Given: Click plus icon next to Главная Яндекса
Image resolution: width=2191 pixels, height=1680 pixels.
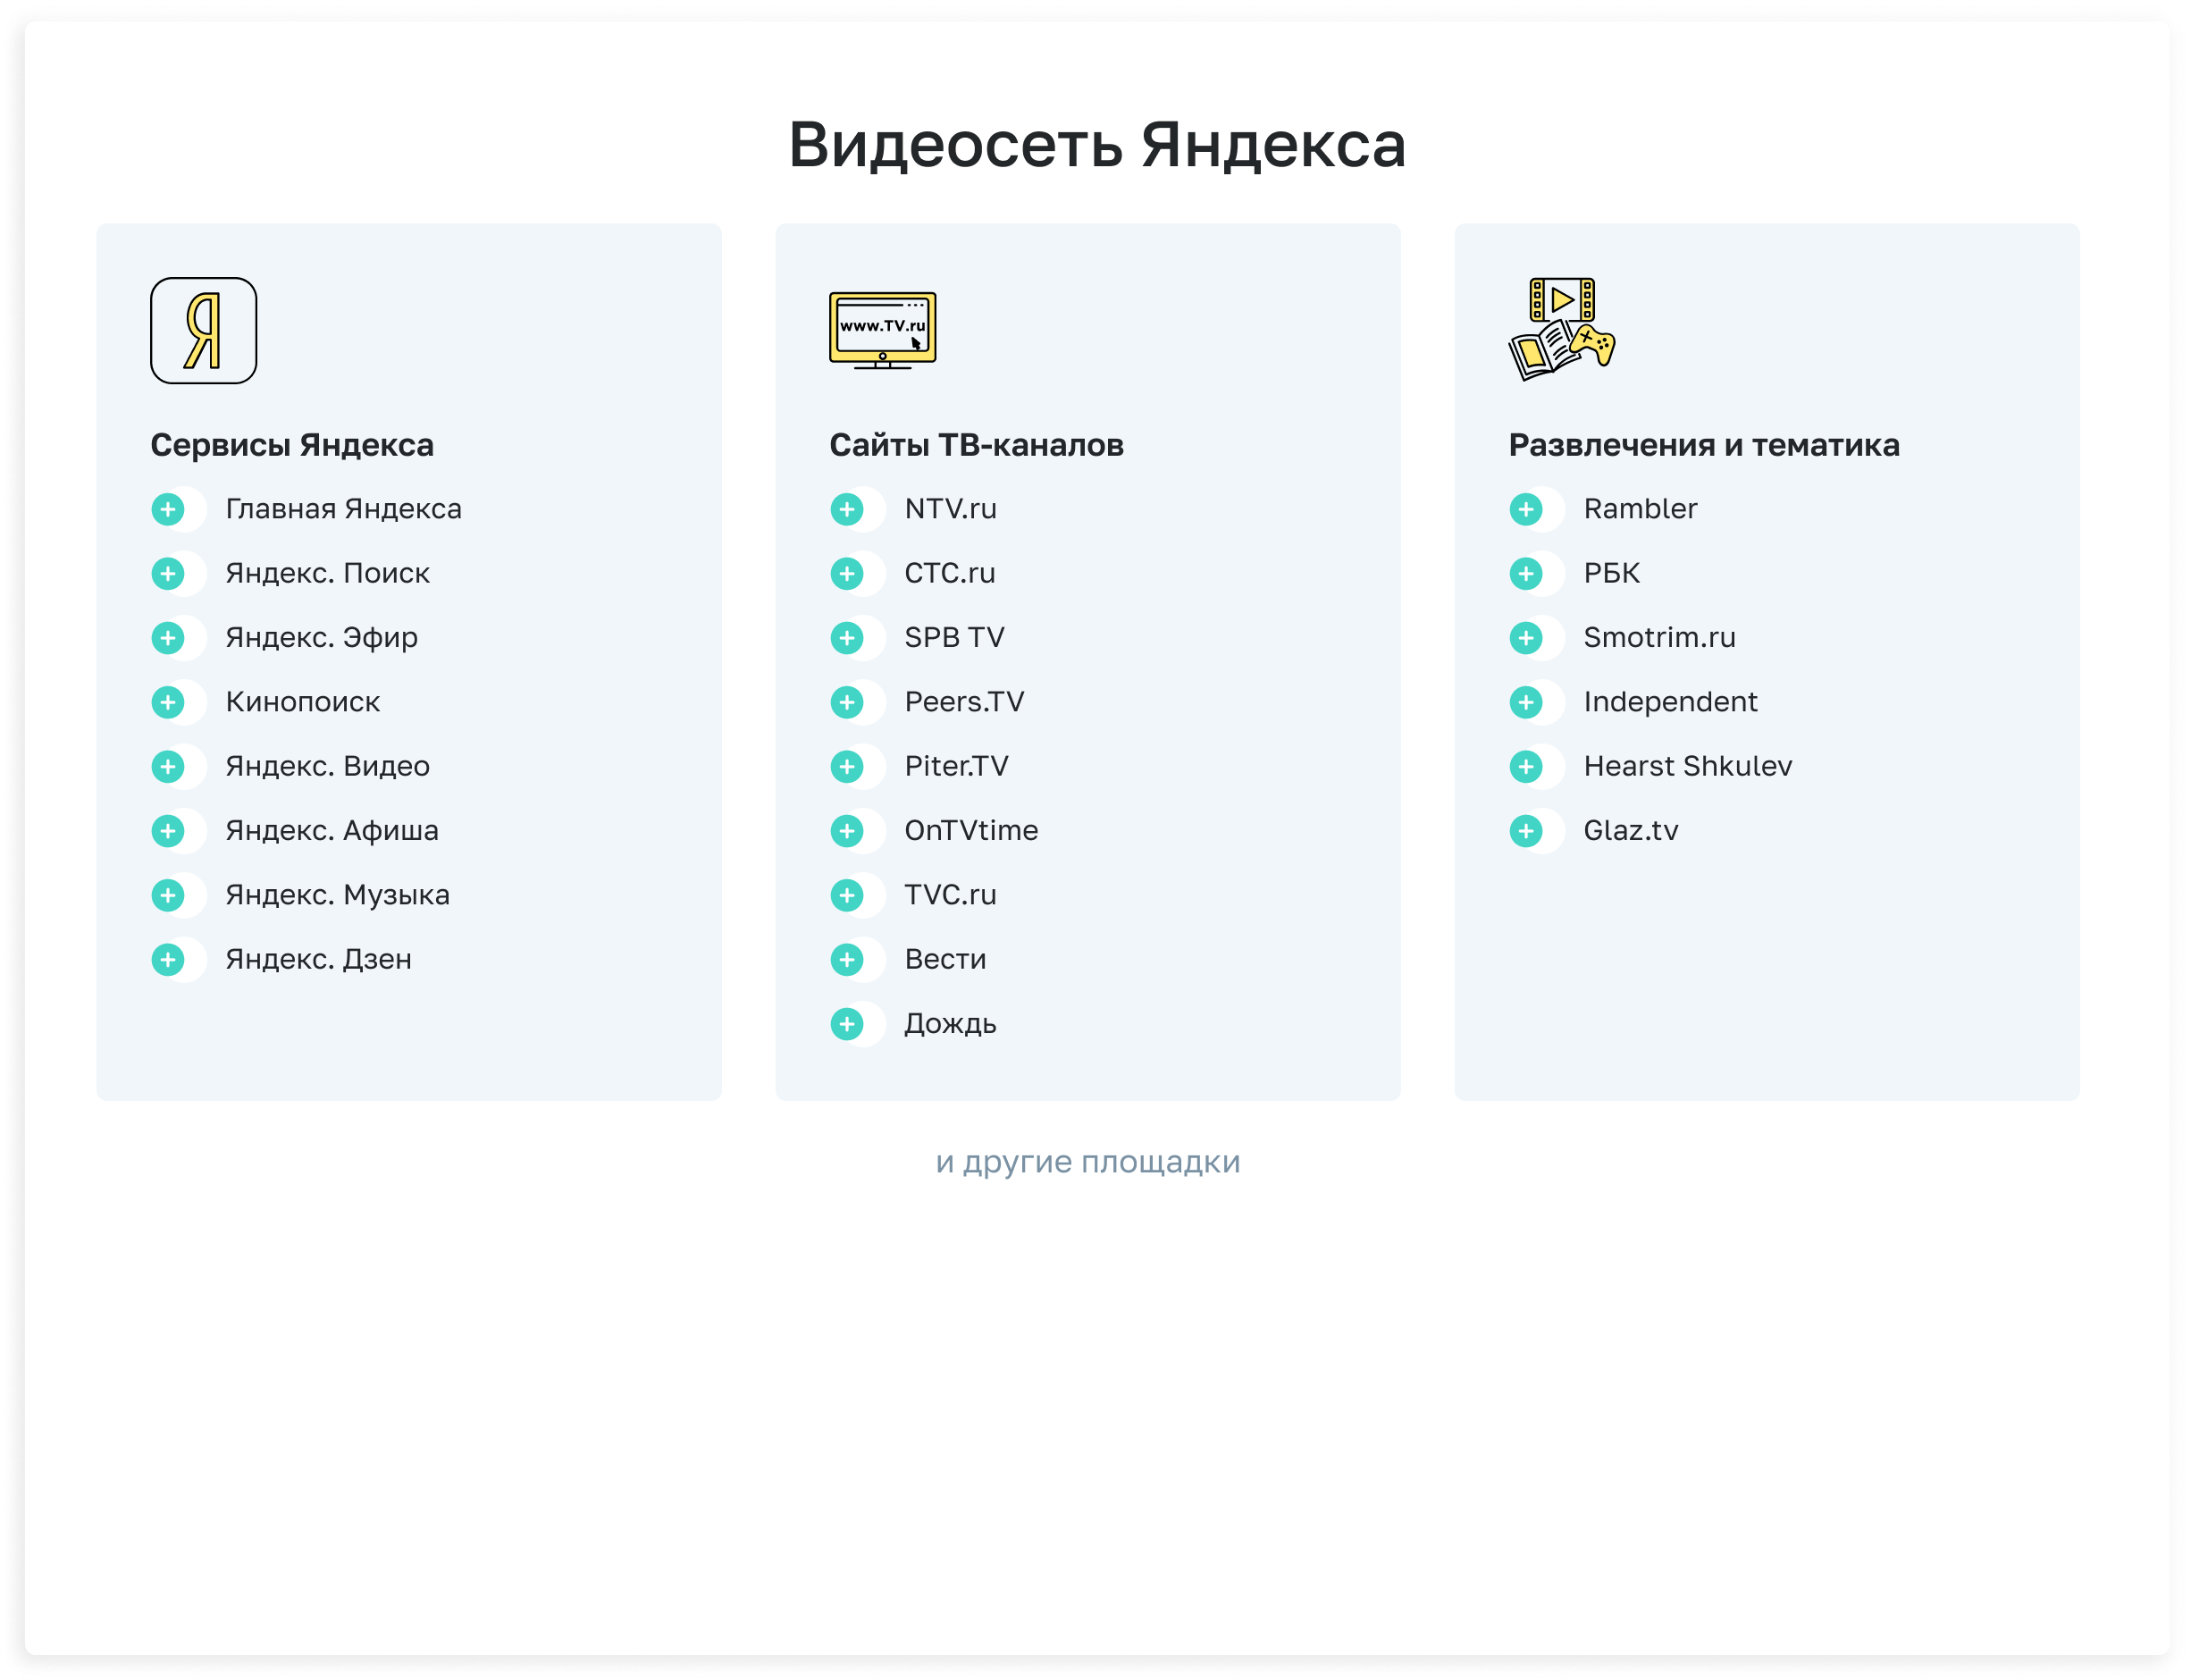Looking at the screenshot, I should point(168,509).
